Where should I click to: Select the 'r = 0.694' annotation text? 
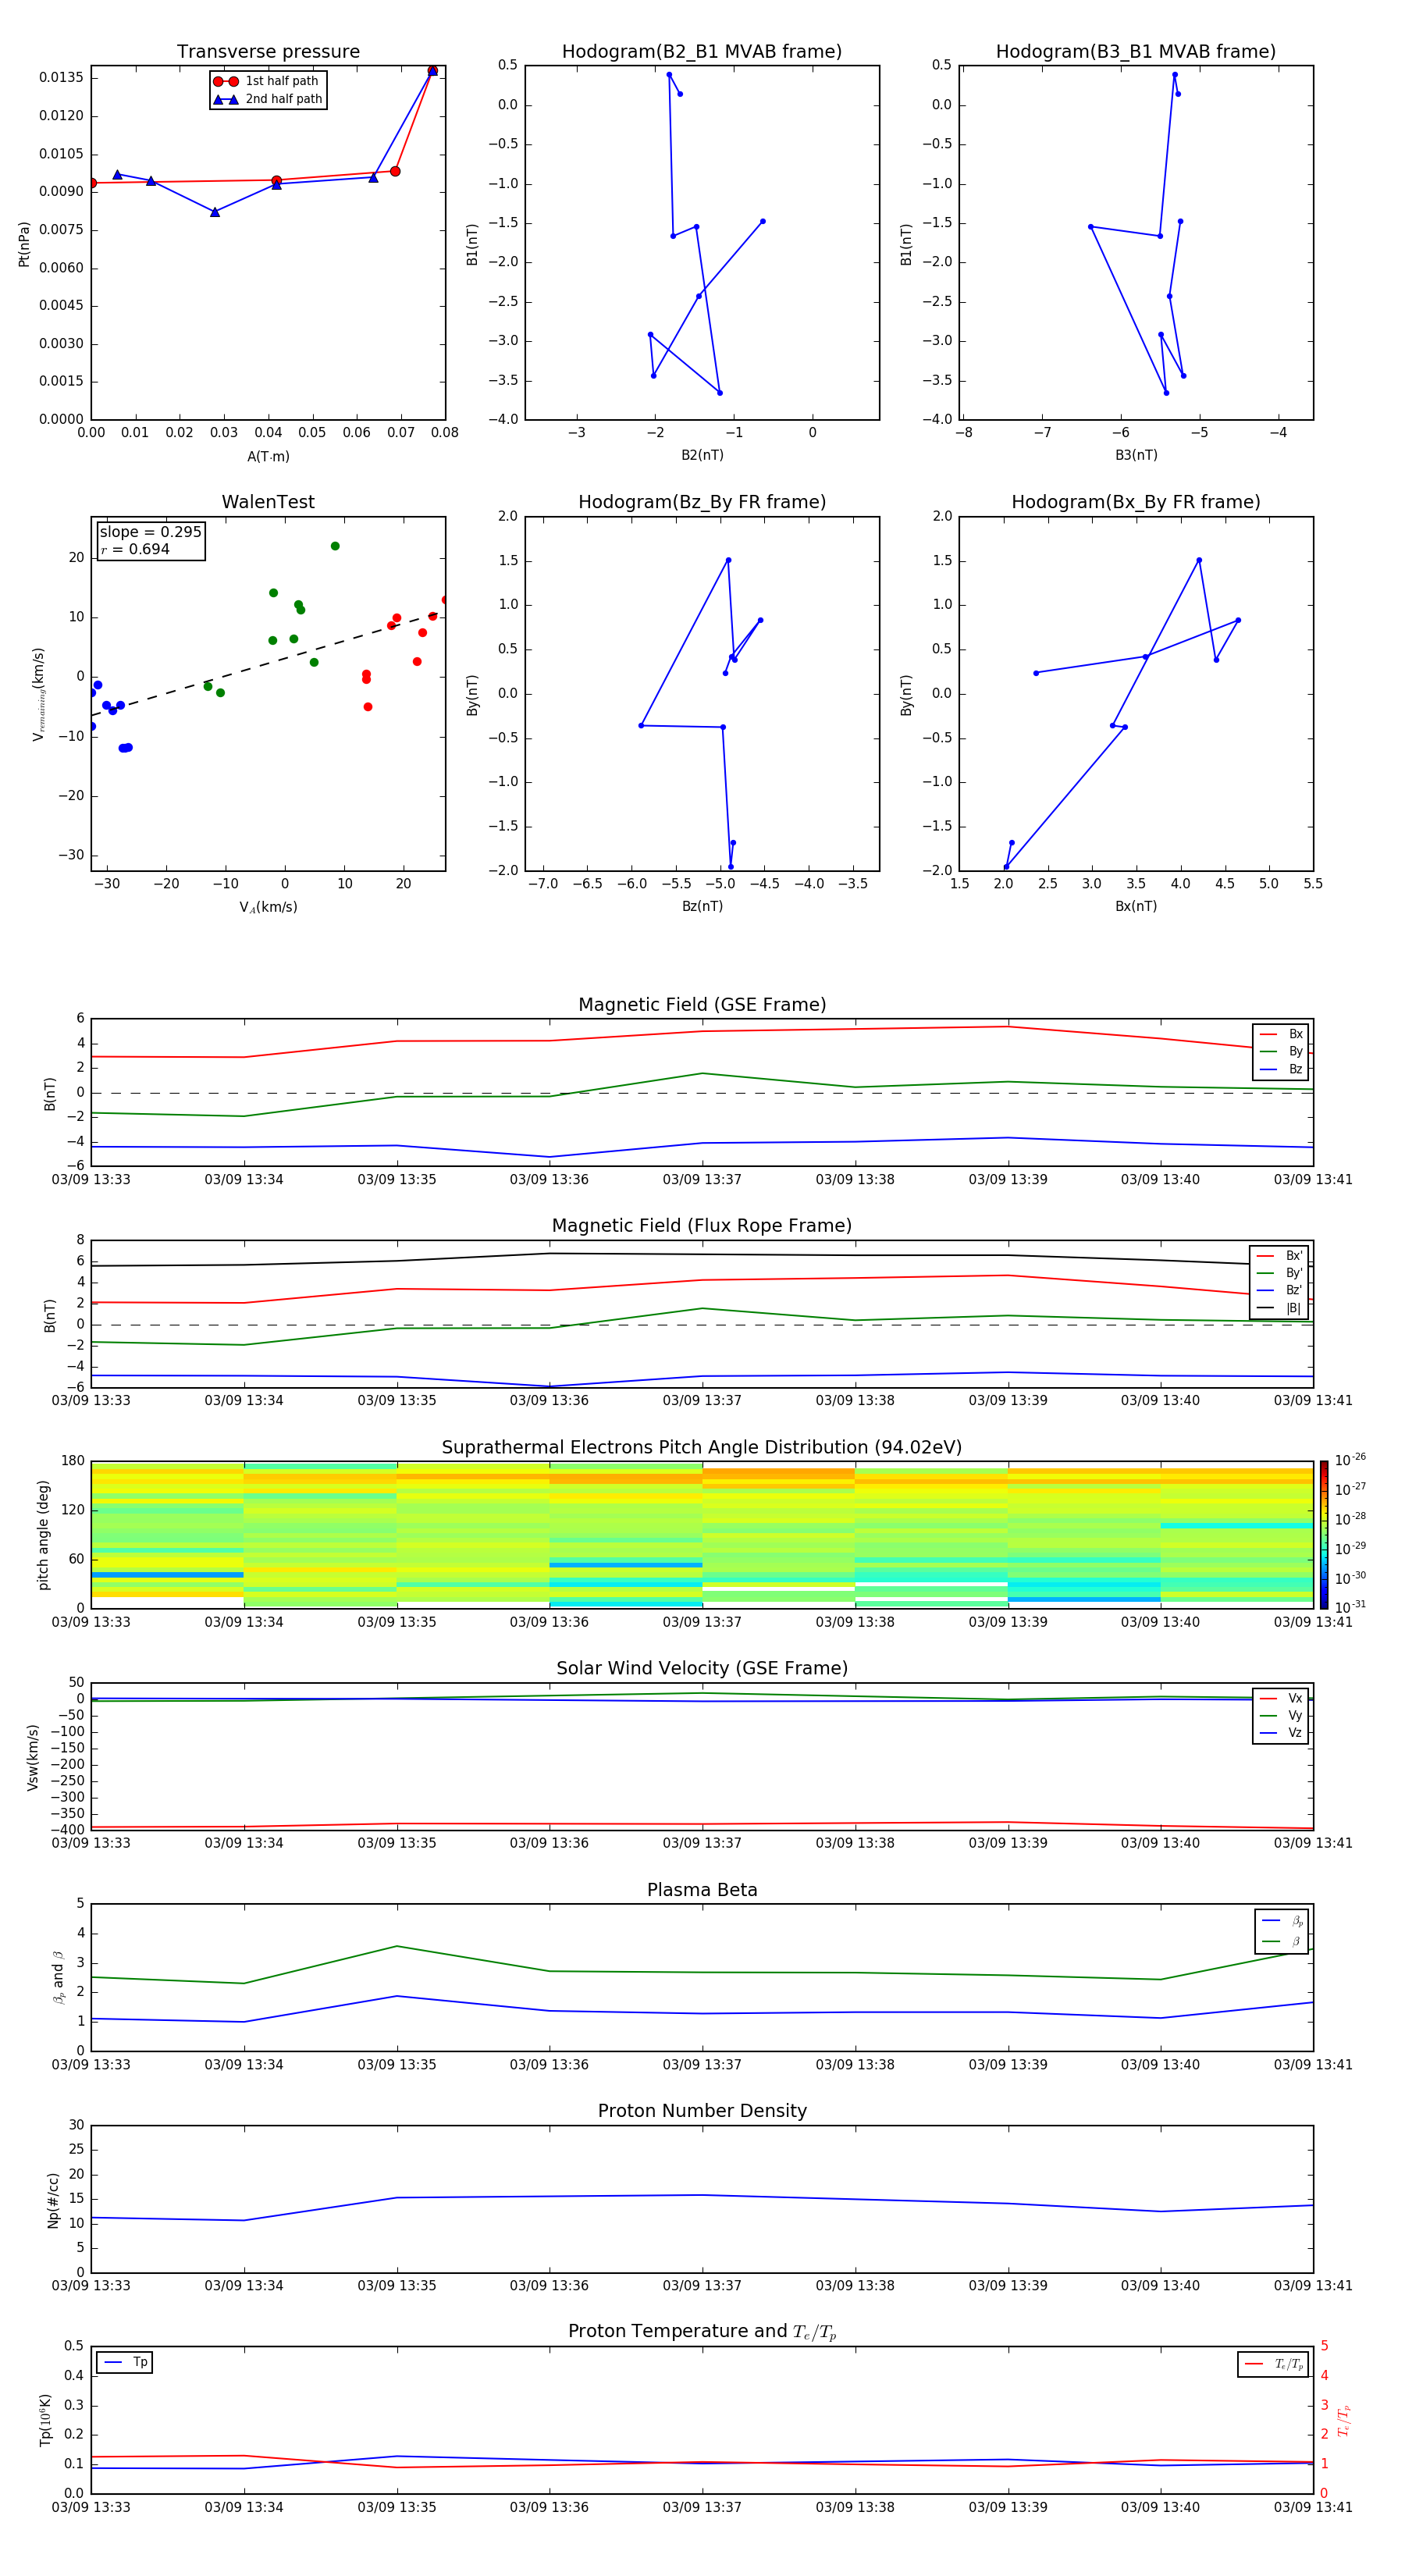click(x=135, y=549)
